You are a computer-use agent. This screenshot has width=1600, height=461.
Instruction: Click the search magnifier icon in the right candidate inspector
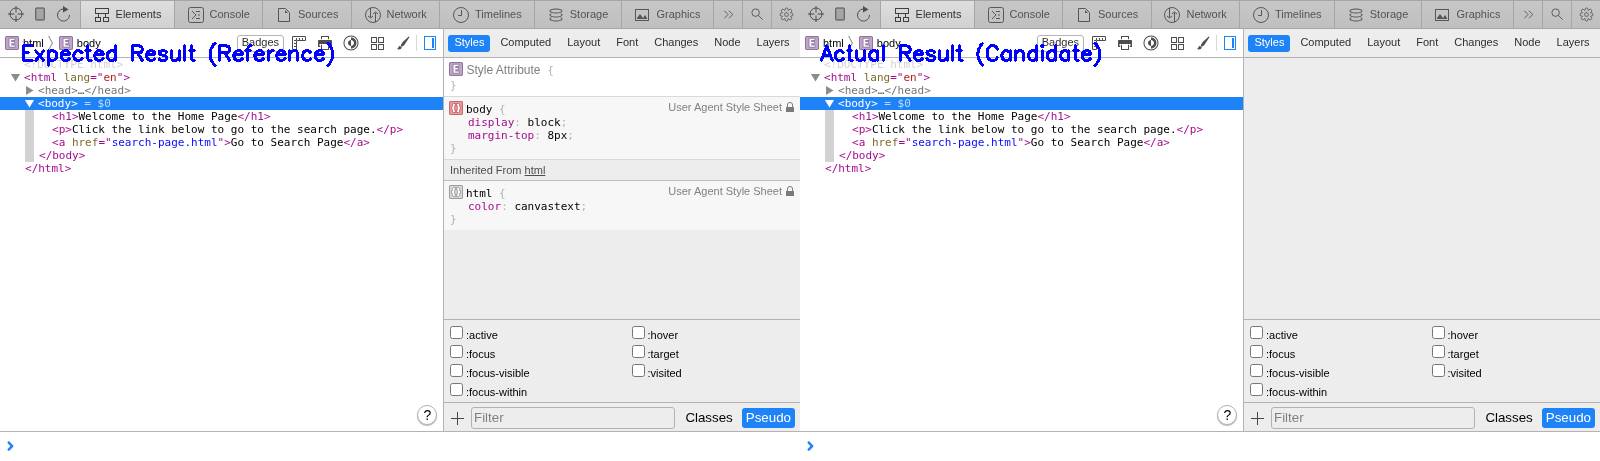click(x=1557, y=14)
